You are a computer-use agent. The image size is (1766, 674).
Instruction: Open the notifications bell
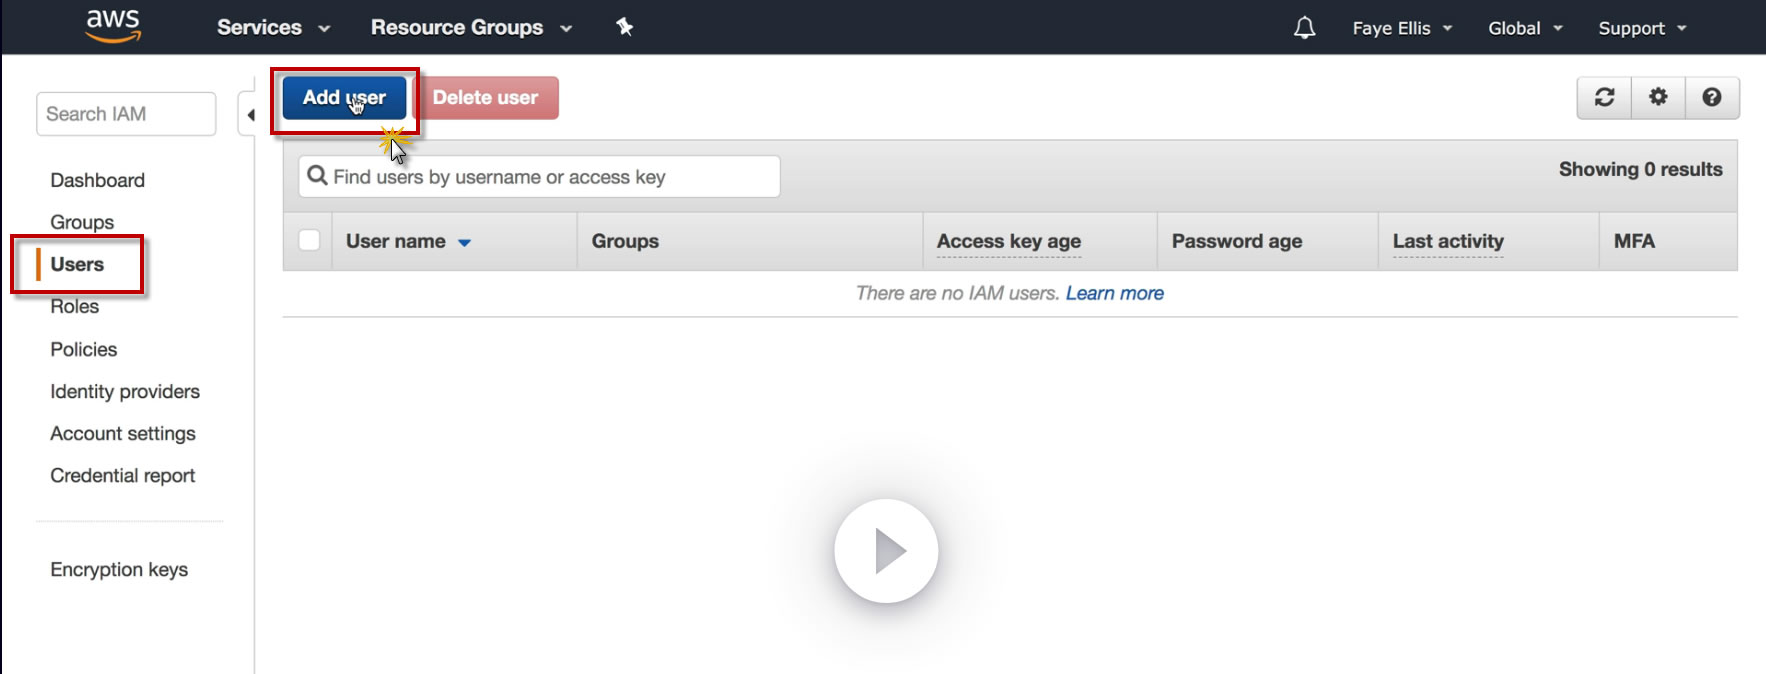click(x=1304, y=28)
